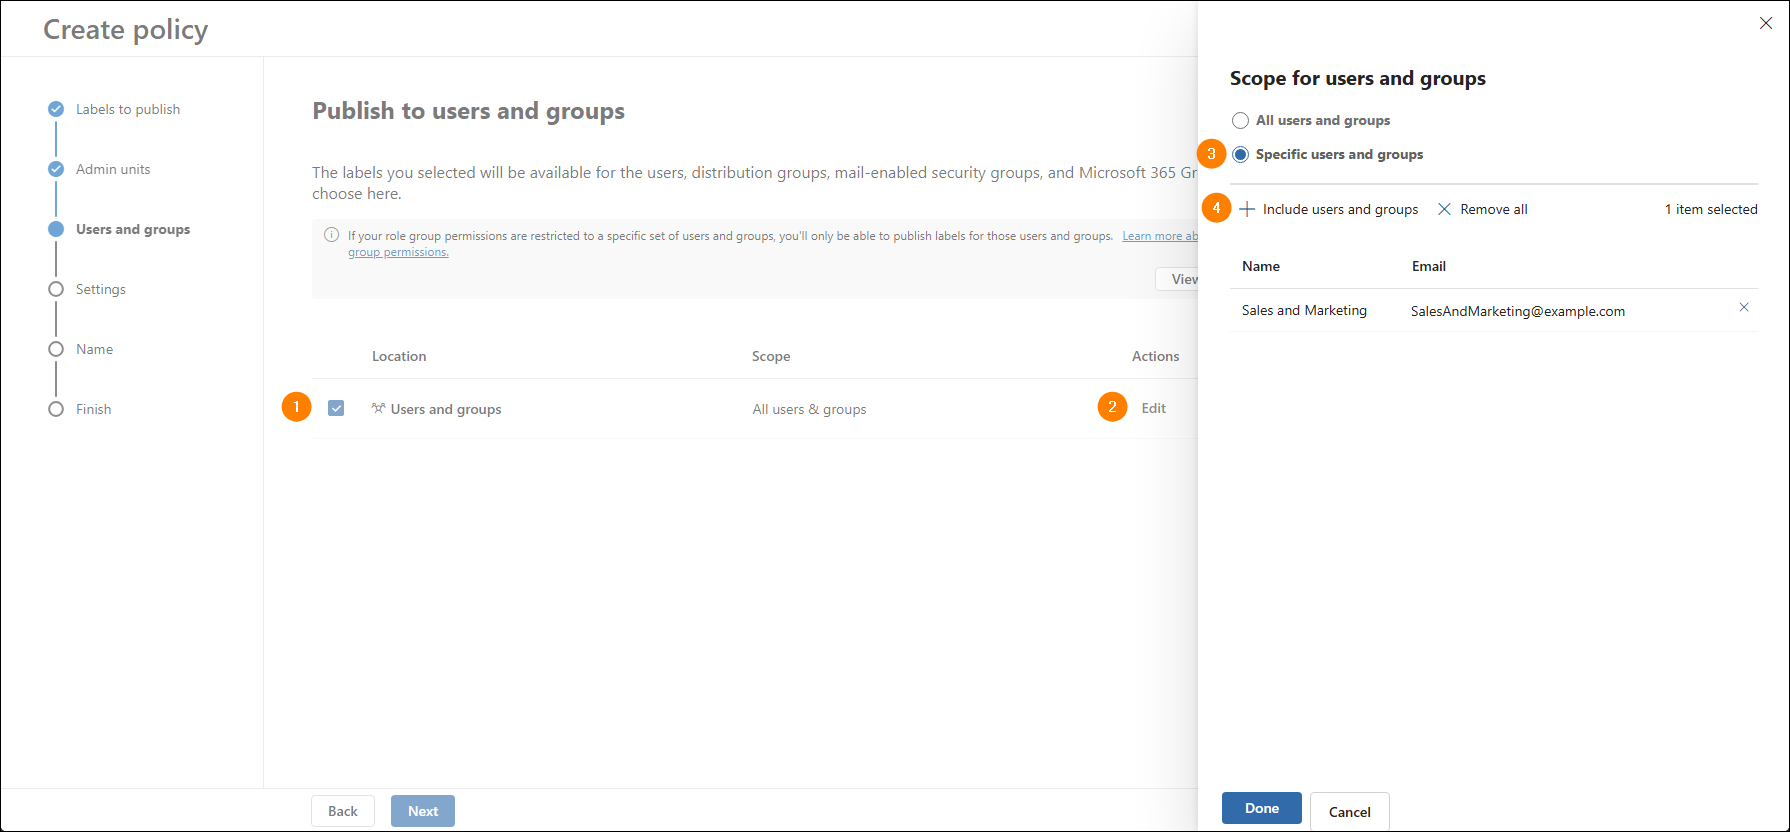Click the Location column header
The width and height of the screenshot is (1790, 832).
tap(399, 356)
